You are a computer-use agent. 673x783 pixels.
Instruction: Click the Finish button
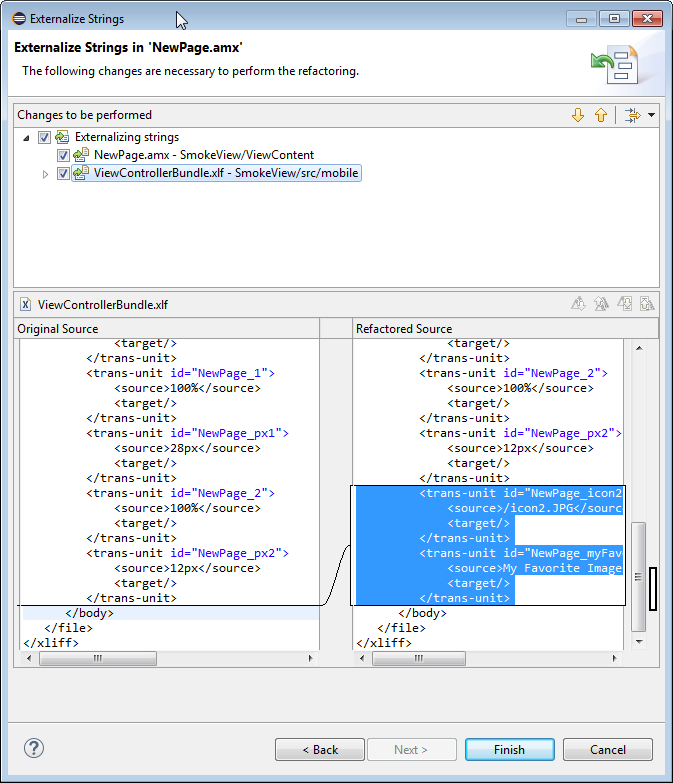pos(509,750)
